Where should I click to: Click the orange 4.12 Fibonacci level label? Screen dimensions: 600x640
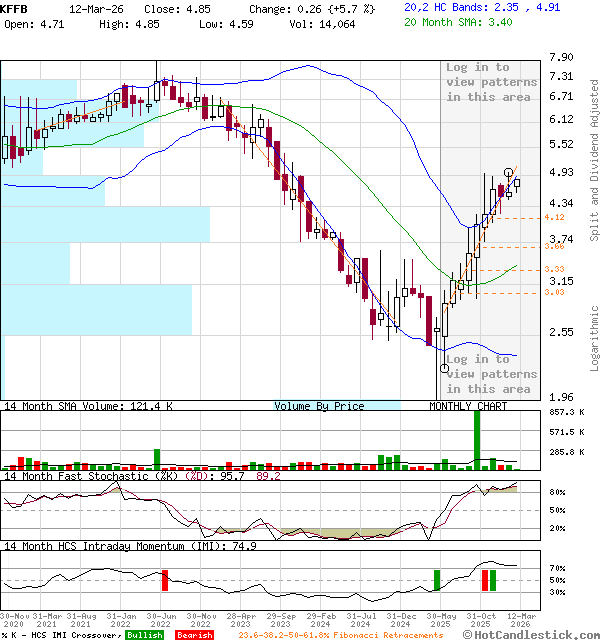(x=554, y=217)
